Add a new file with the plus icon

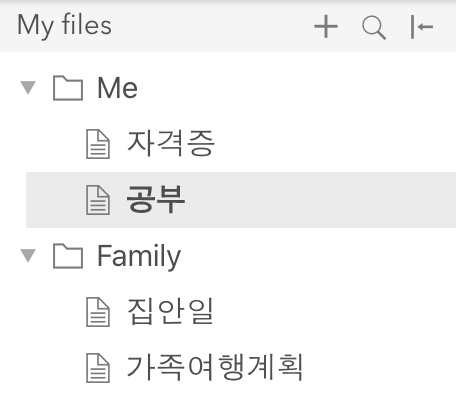(326, 26)
